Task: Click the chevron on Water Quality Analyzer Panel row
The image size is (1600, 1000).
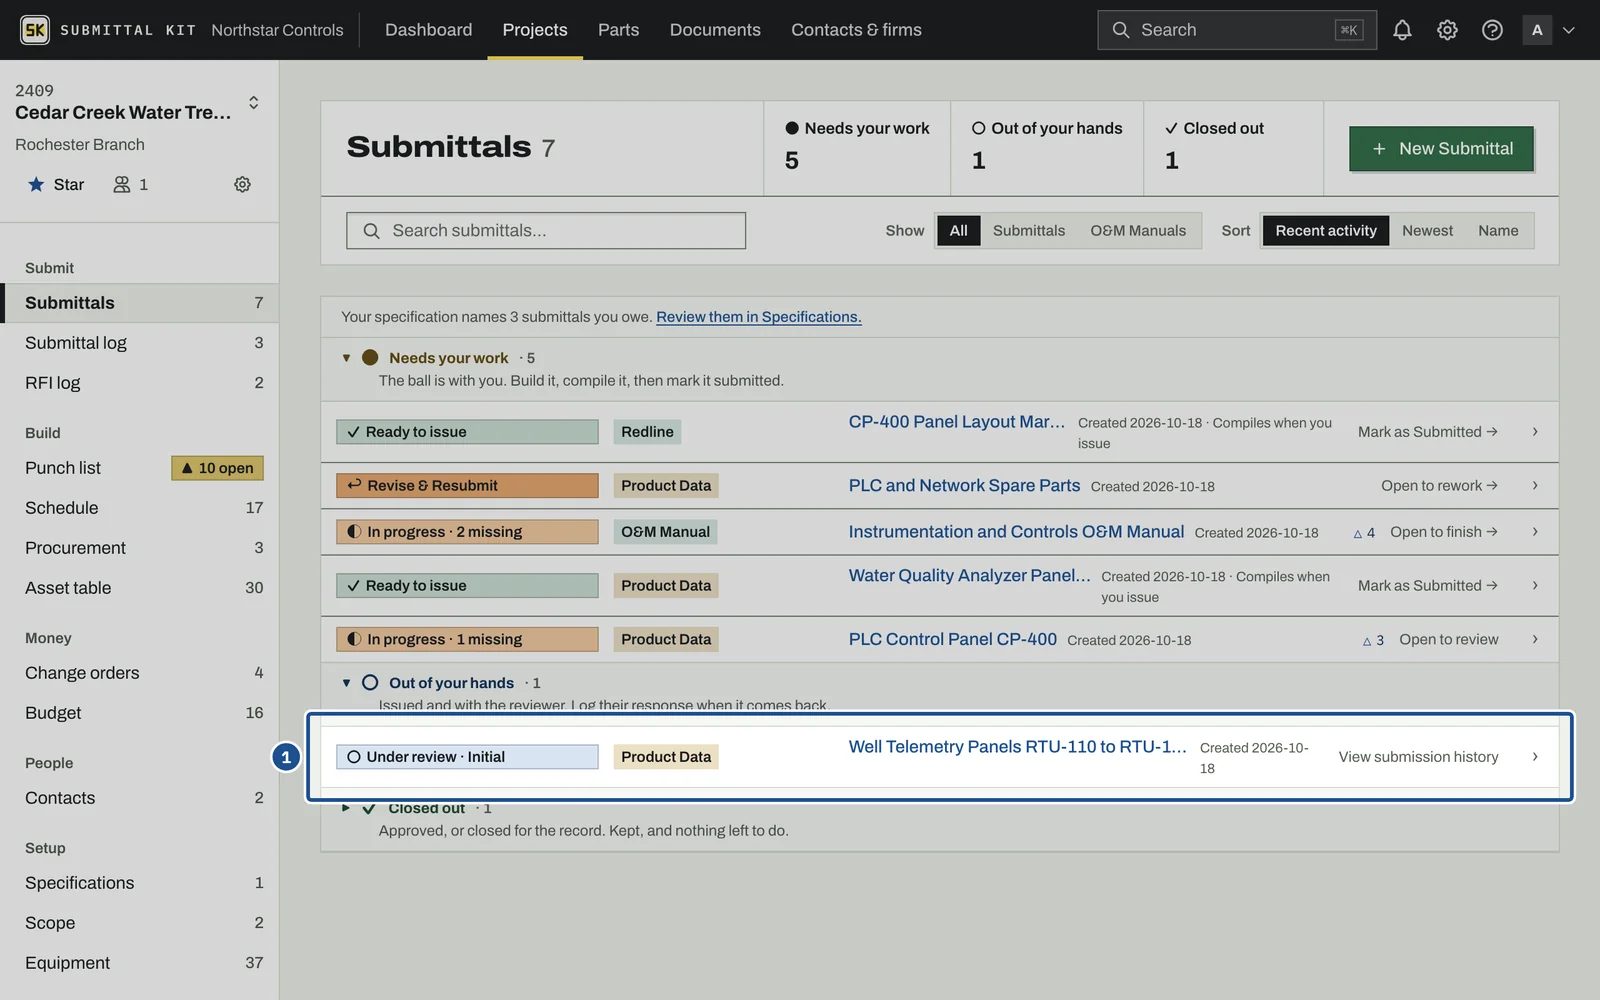Action: (x=1535, y=586)
